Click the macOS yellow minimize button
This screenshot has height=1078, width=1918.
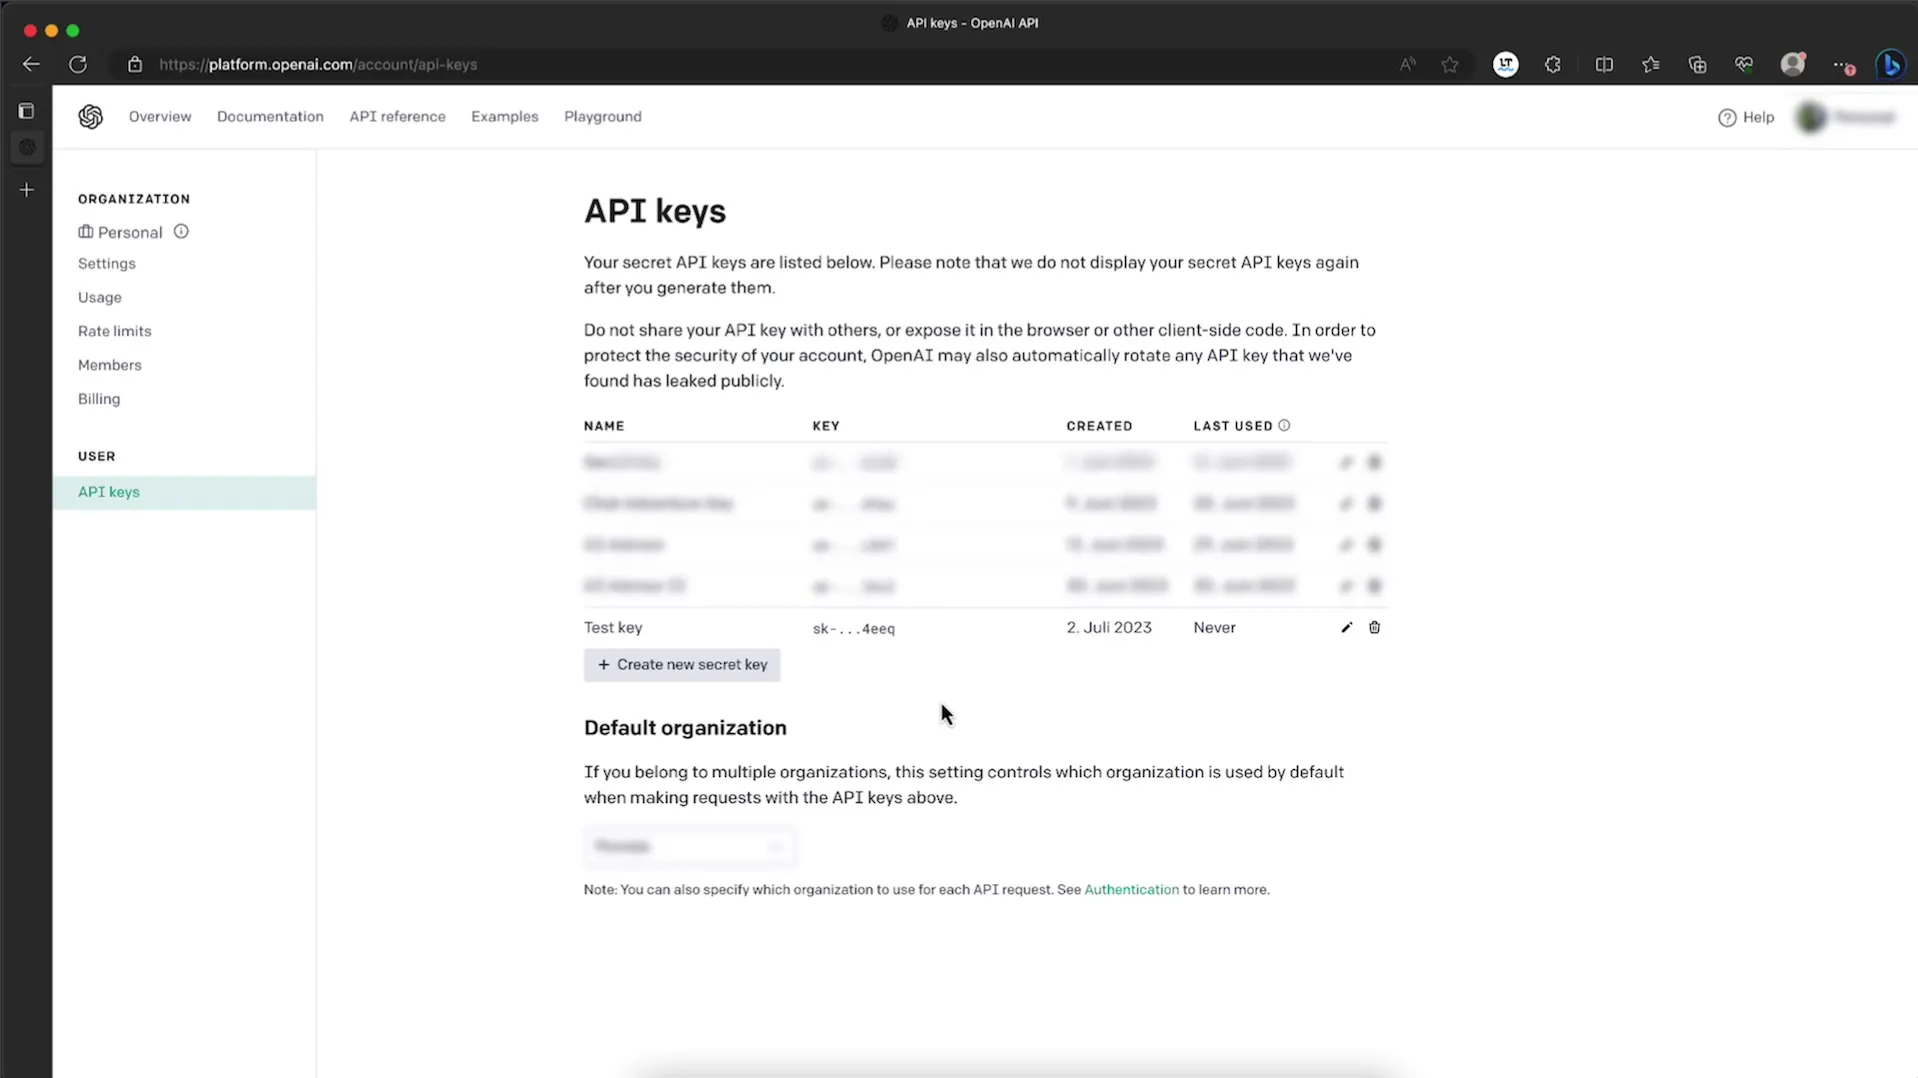52,31
